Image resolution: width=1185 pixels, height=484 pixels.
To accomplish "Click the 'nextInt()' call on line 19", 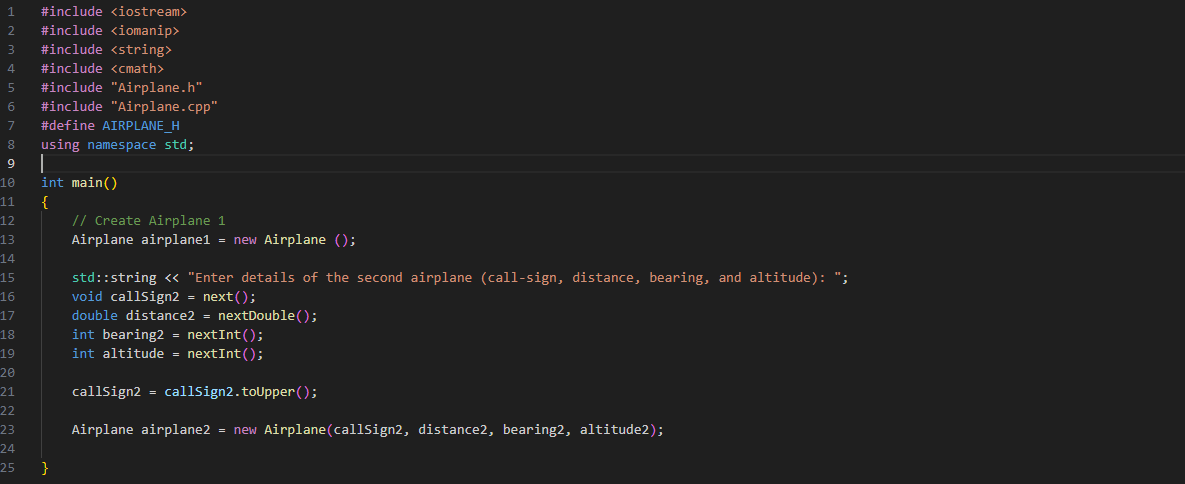I will click(x=222, y=353).
